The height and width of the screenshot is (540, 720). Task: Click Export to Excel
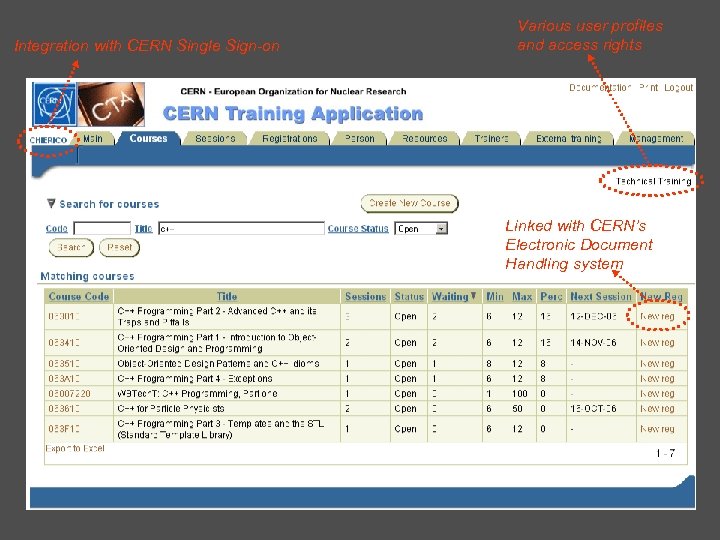pyautogui.click(x=75, y=448)
